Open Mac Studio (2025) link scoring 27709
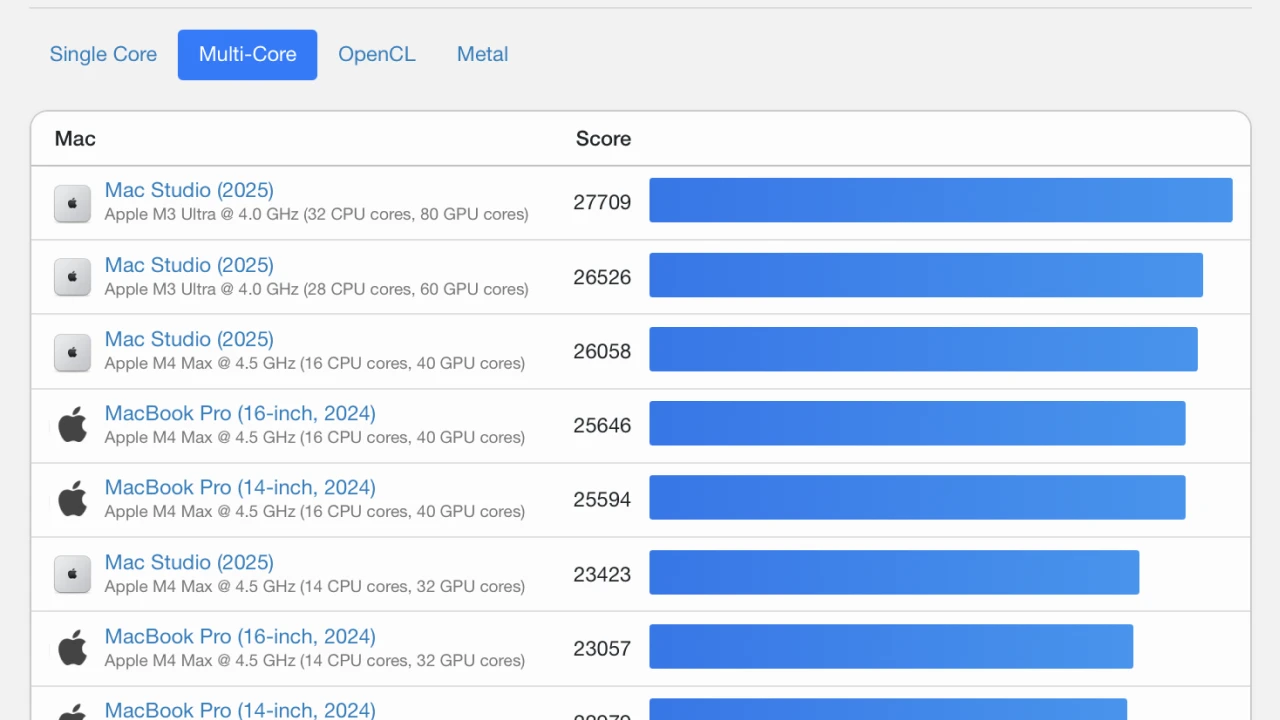 tap(189, 190)
